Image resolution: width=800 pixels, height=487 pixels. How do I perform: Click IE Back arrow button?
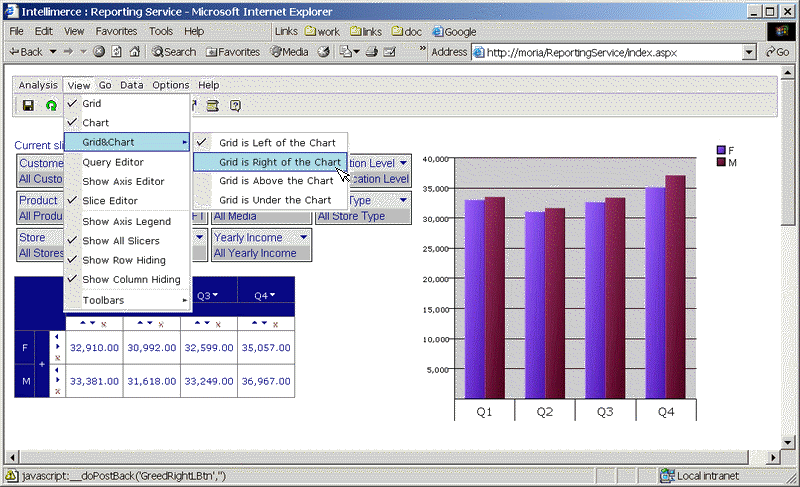pyautogui.click(x=27, y=52)
